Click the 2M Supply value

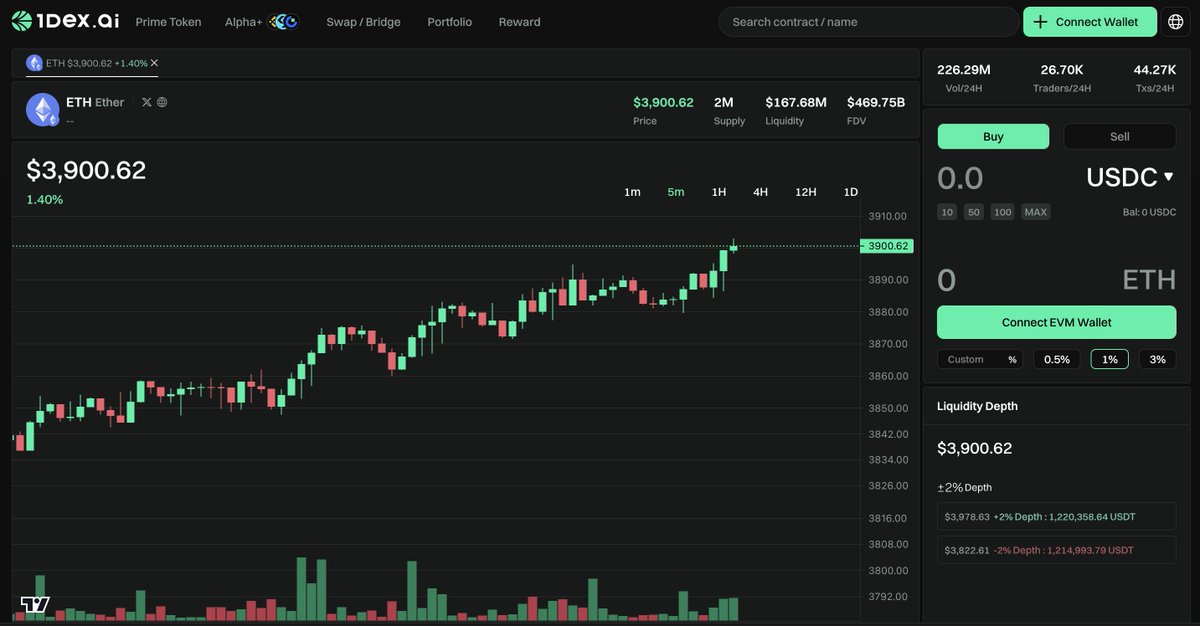724,103
